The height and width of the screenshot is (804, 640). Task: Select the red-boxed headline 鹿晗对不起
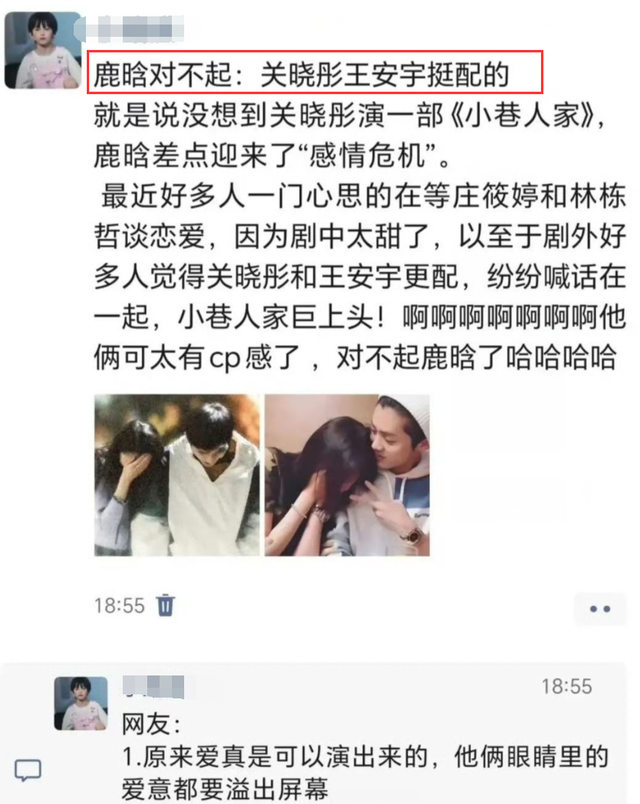315,72
